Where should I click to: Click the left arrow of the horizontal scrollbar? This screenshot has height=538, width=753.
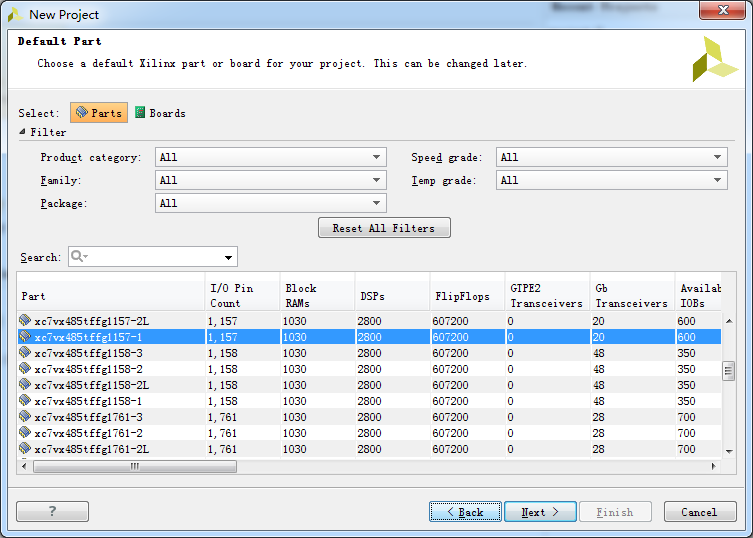pyautogui.click(x=24, y=466)
